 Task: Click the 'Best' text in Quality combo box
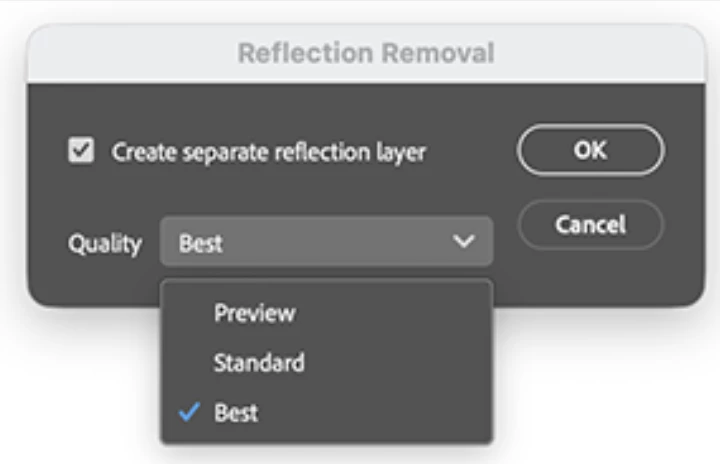(x=201, y=243)
